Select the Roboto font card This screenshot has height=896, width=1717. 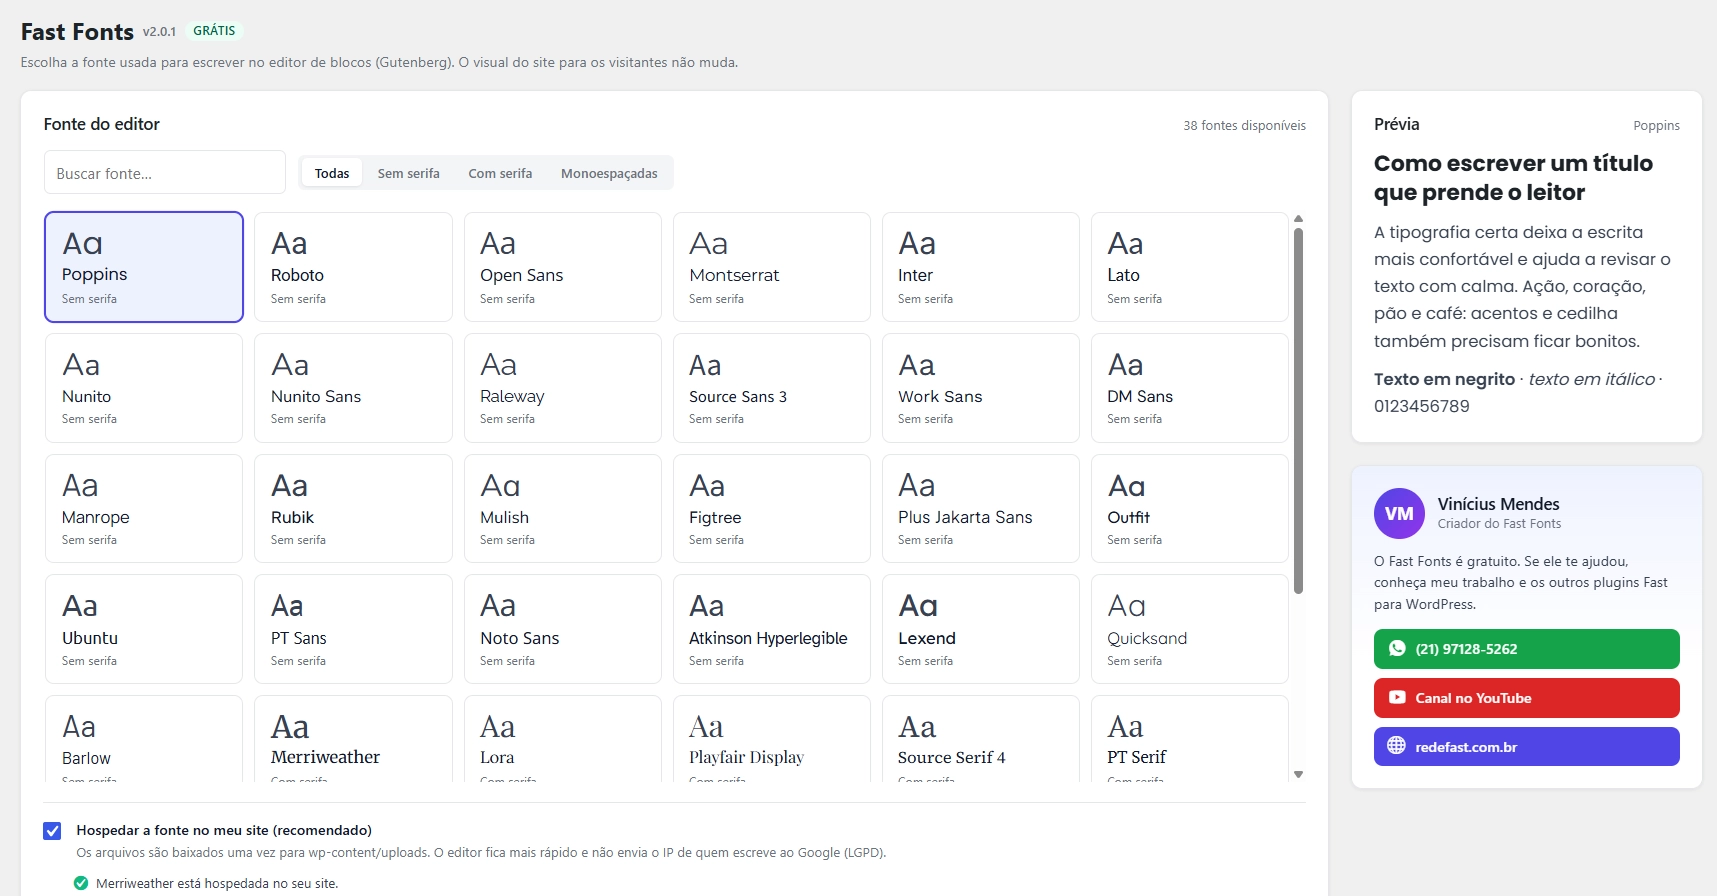(x=353, y=267)
